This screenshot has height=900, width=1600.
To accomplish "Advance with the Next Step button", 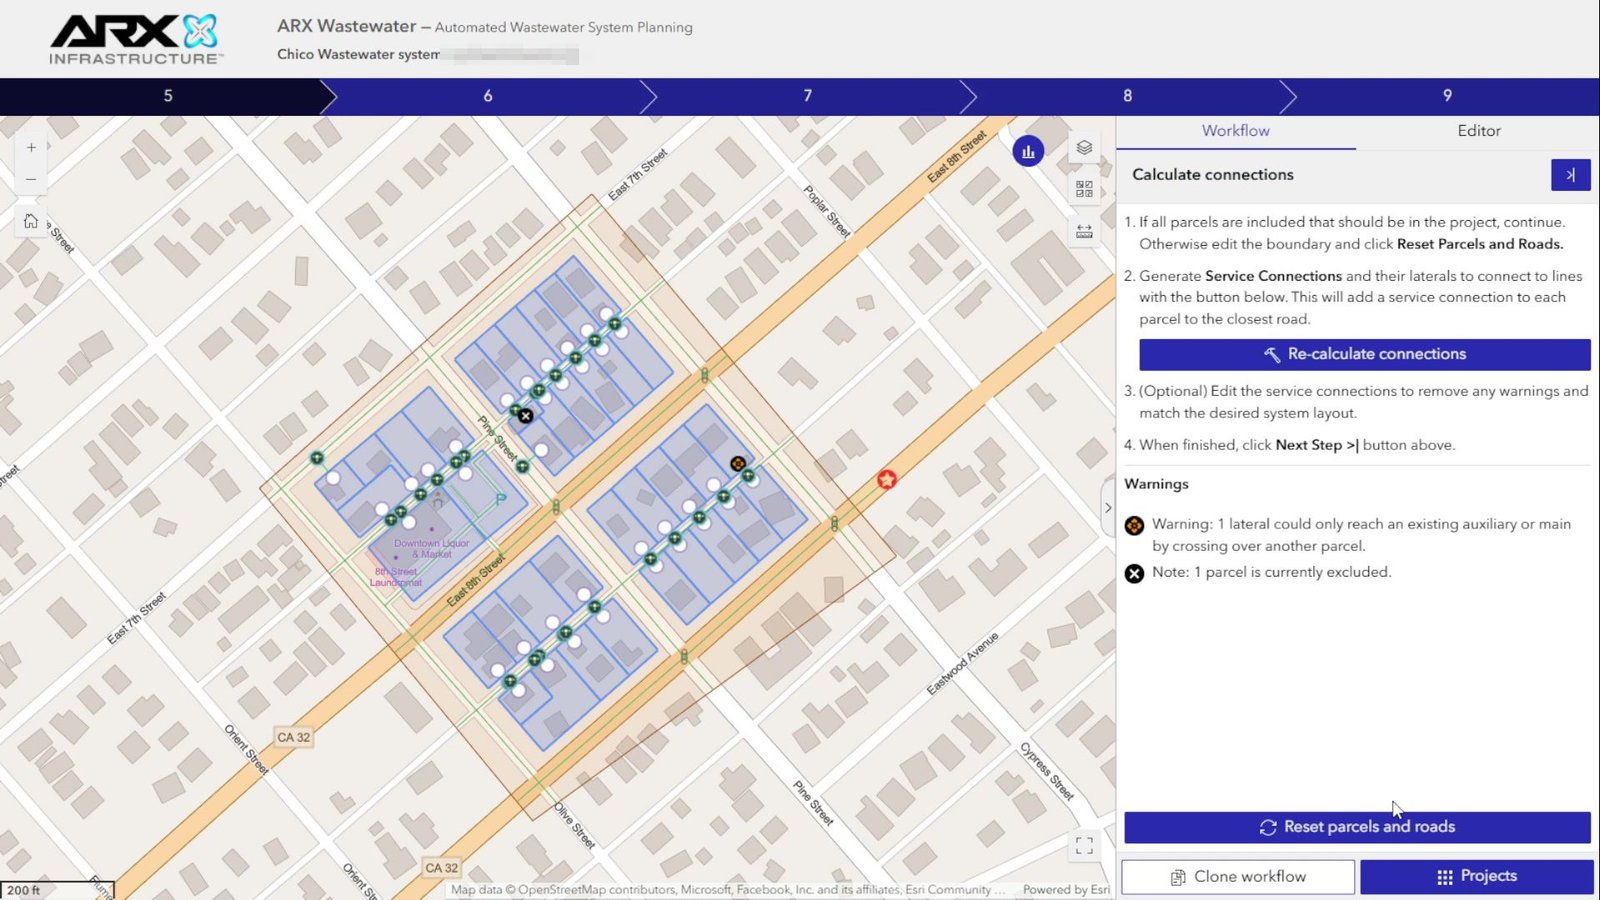I will point(1571,175).
